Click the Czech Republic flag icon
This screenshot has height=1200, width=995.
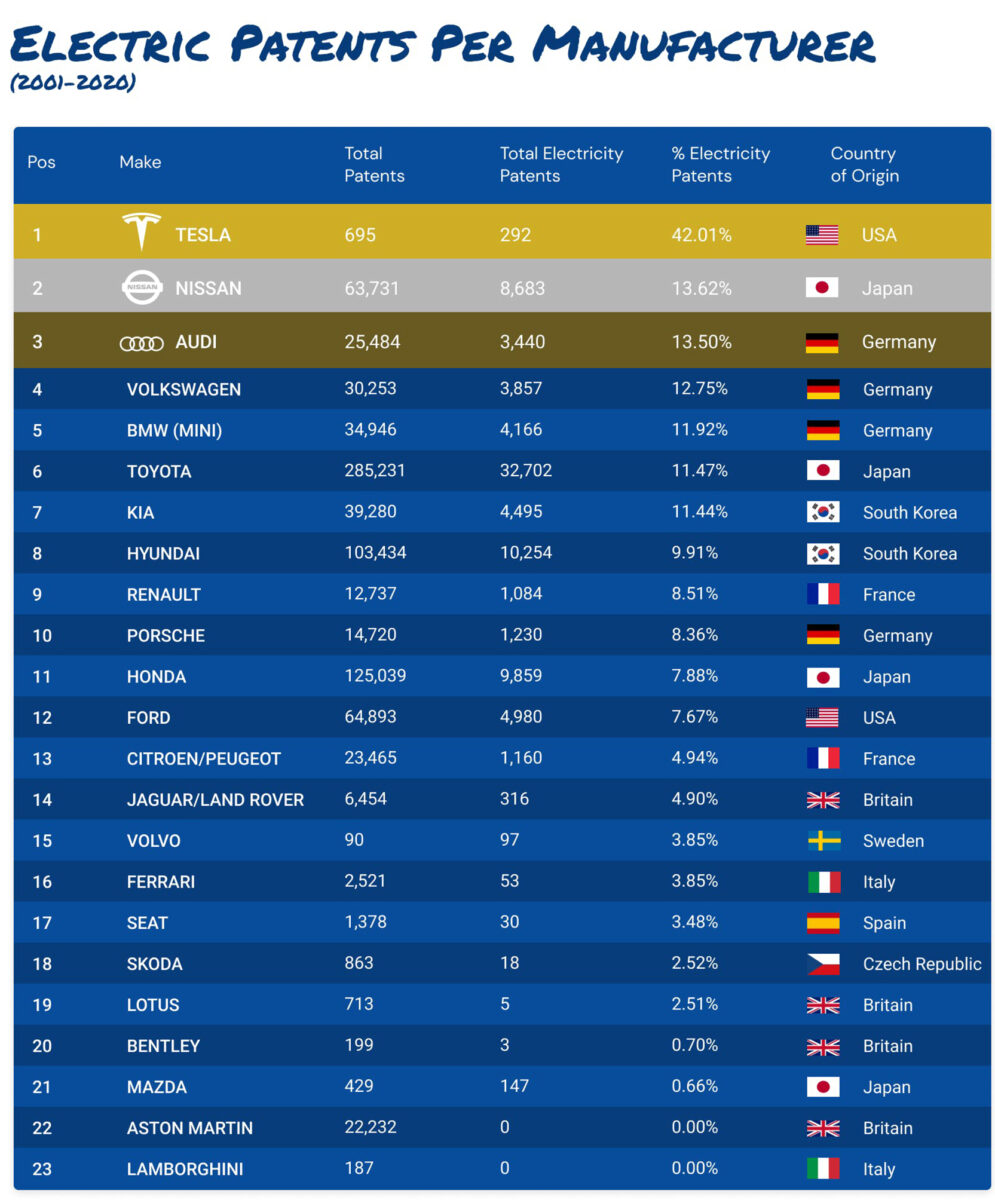[x=823, y=964]
